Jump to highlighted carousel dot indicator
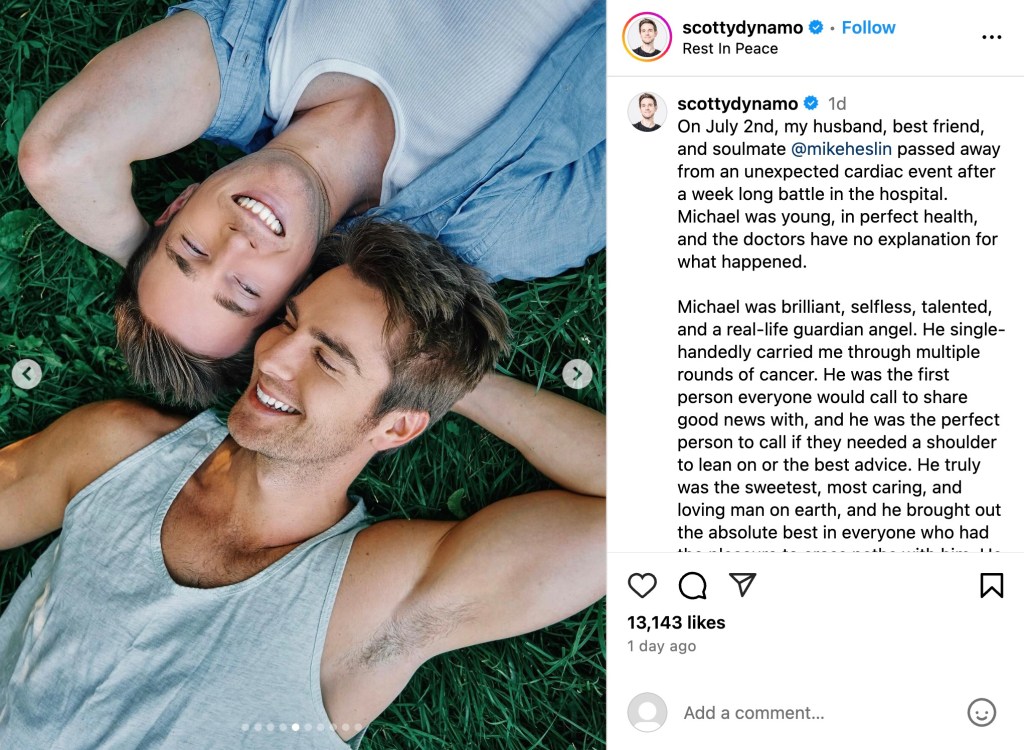Screen dimensions: 1024x750 (x=295, y=726)
